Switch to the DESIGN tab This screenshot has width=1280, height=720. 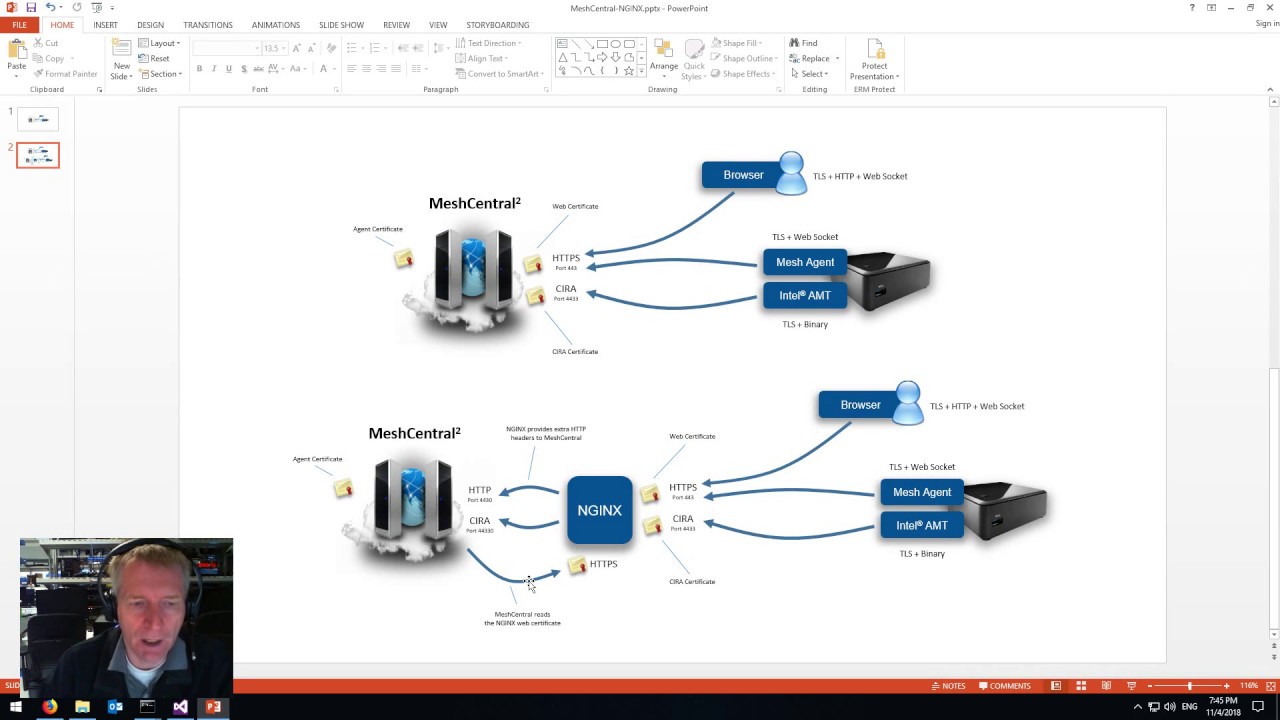pos(151,25)
